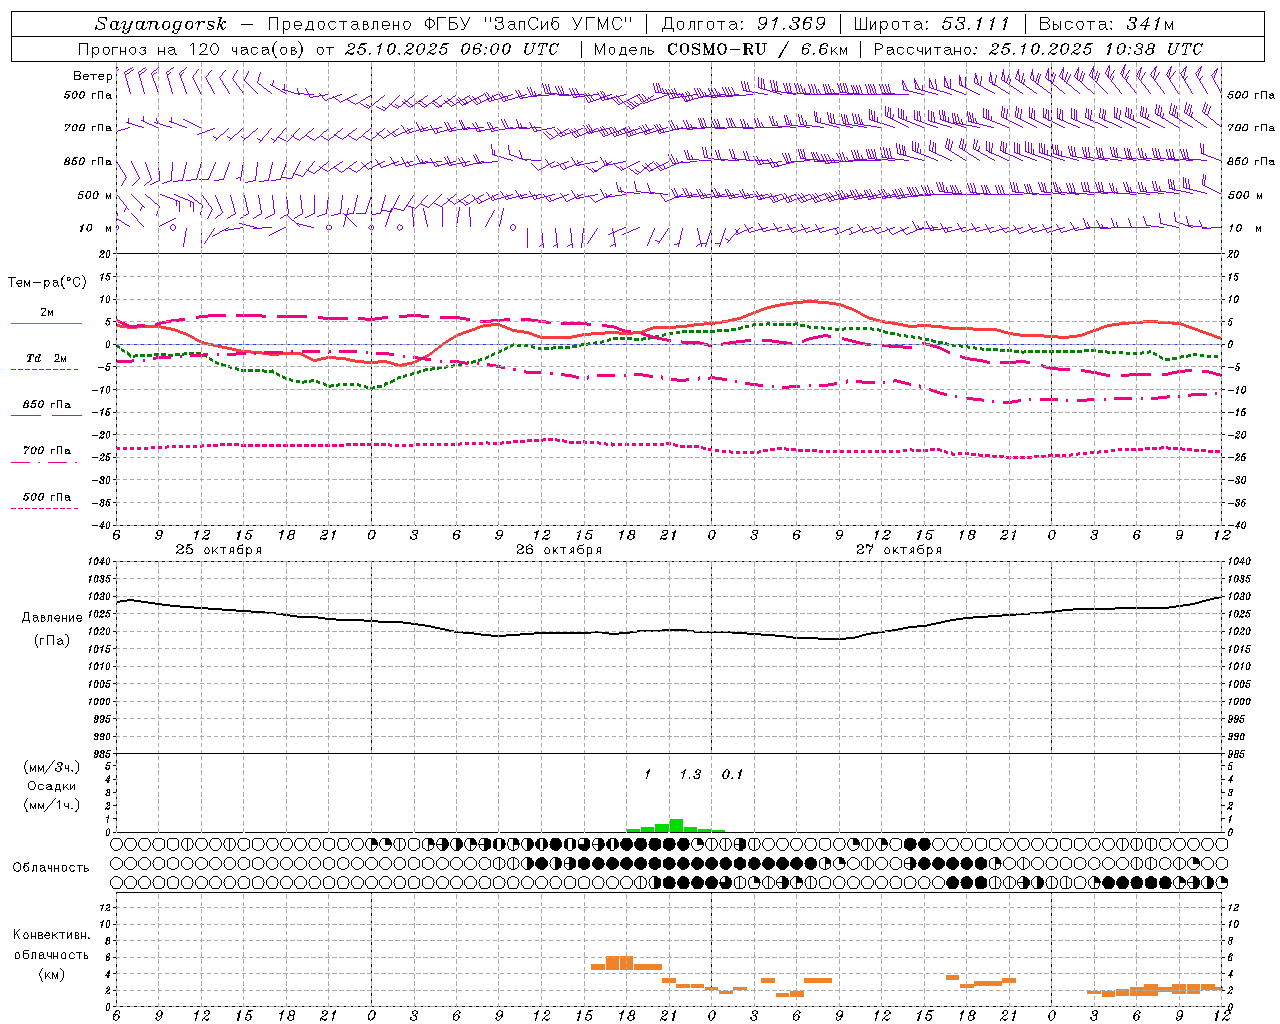1280x1024 pixels.
Task: Click the Облачность cloud cover label
Action: 51,867
